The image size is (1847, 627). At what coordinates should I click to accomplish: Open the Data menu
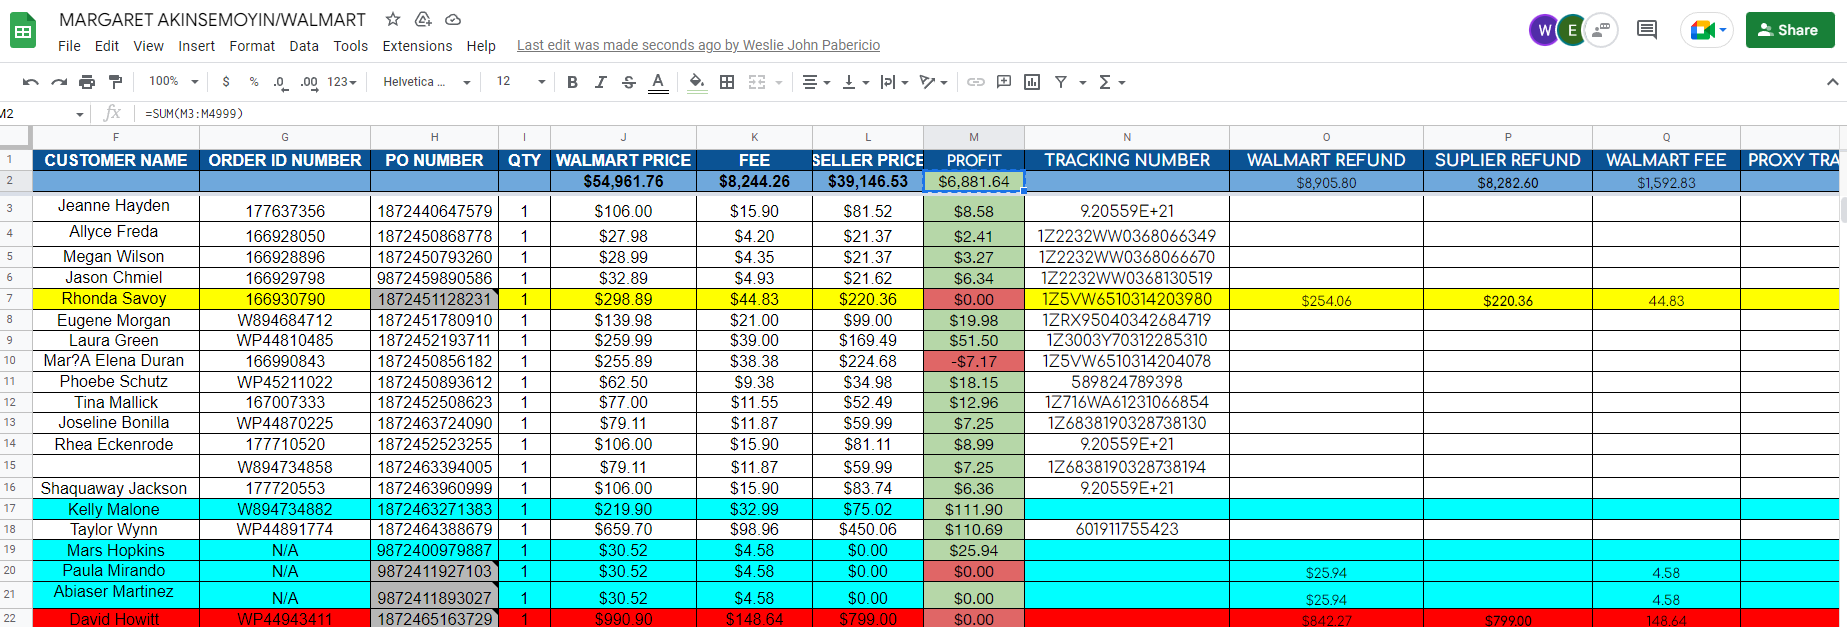click(x=304, y=46)
